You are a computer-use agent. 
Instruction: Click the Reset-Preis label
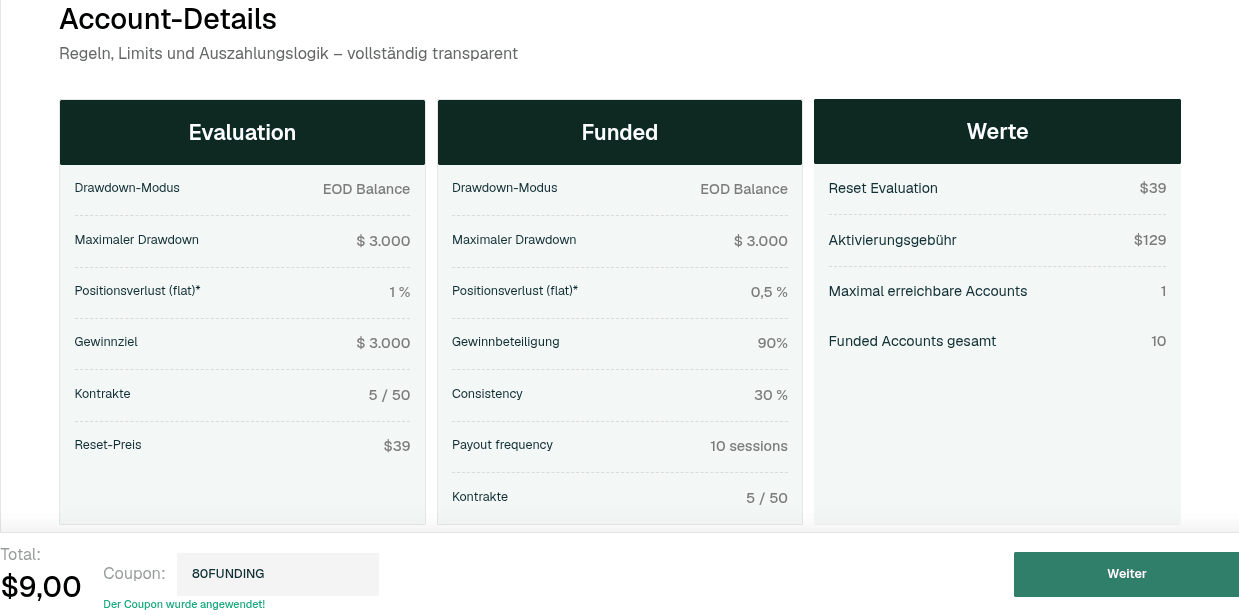click(x=108, y=445)
